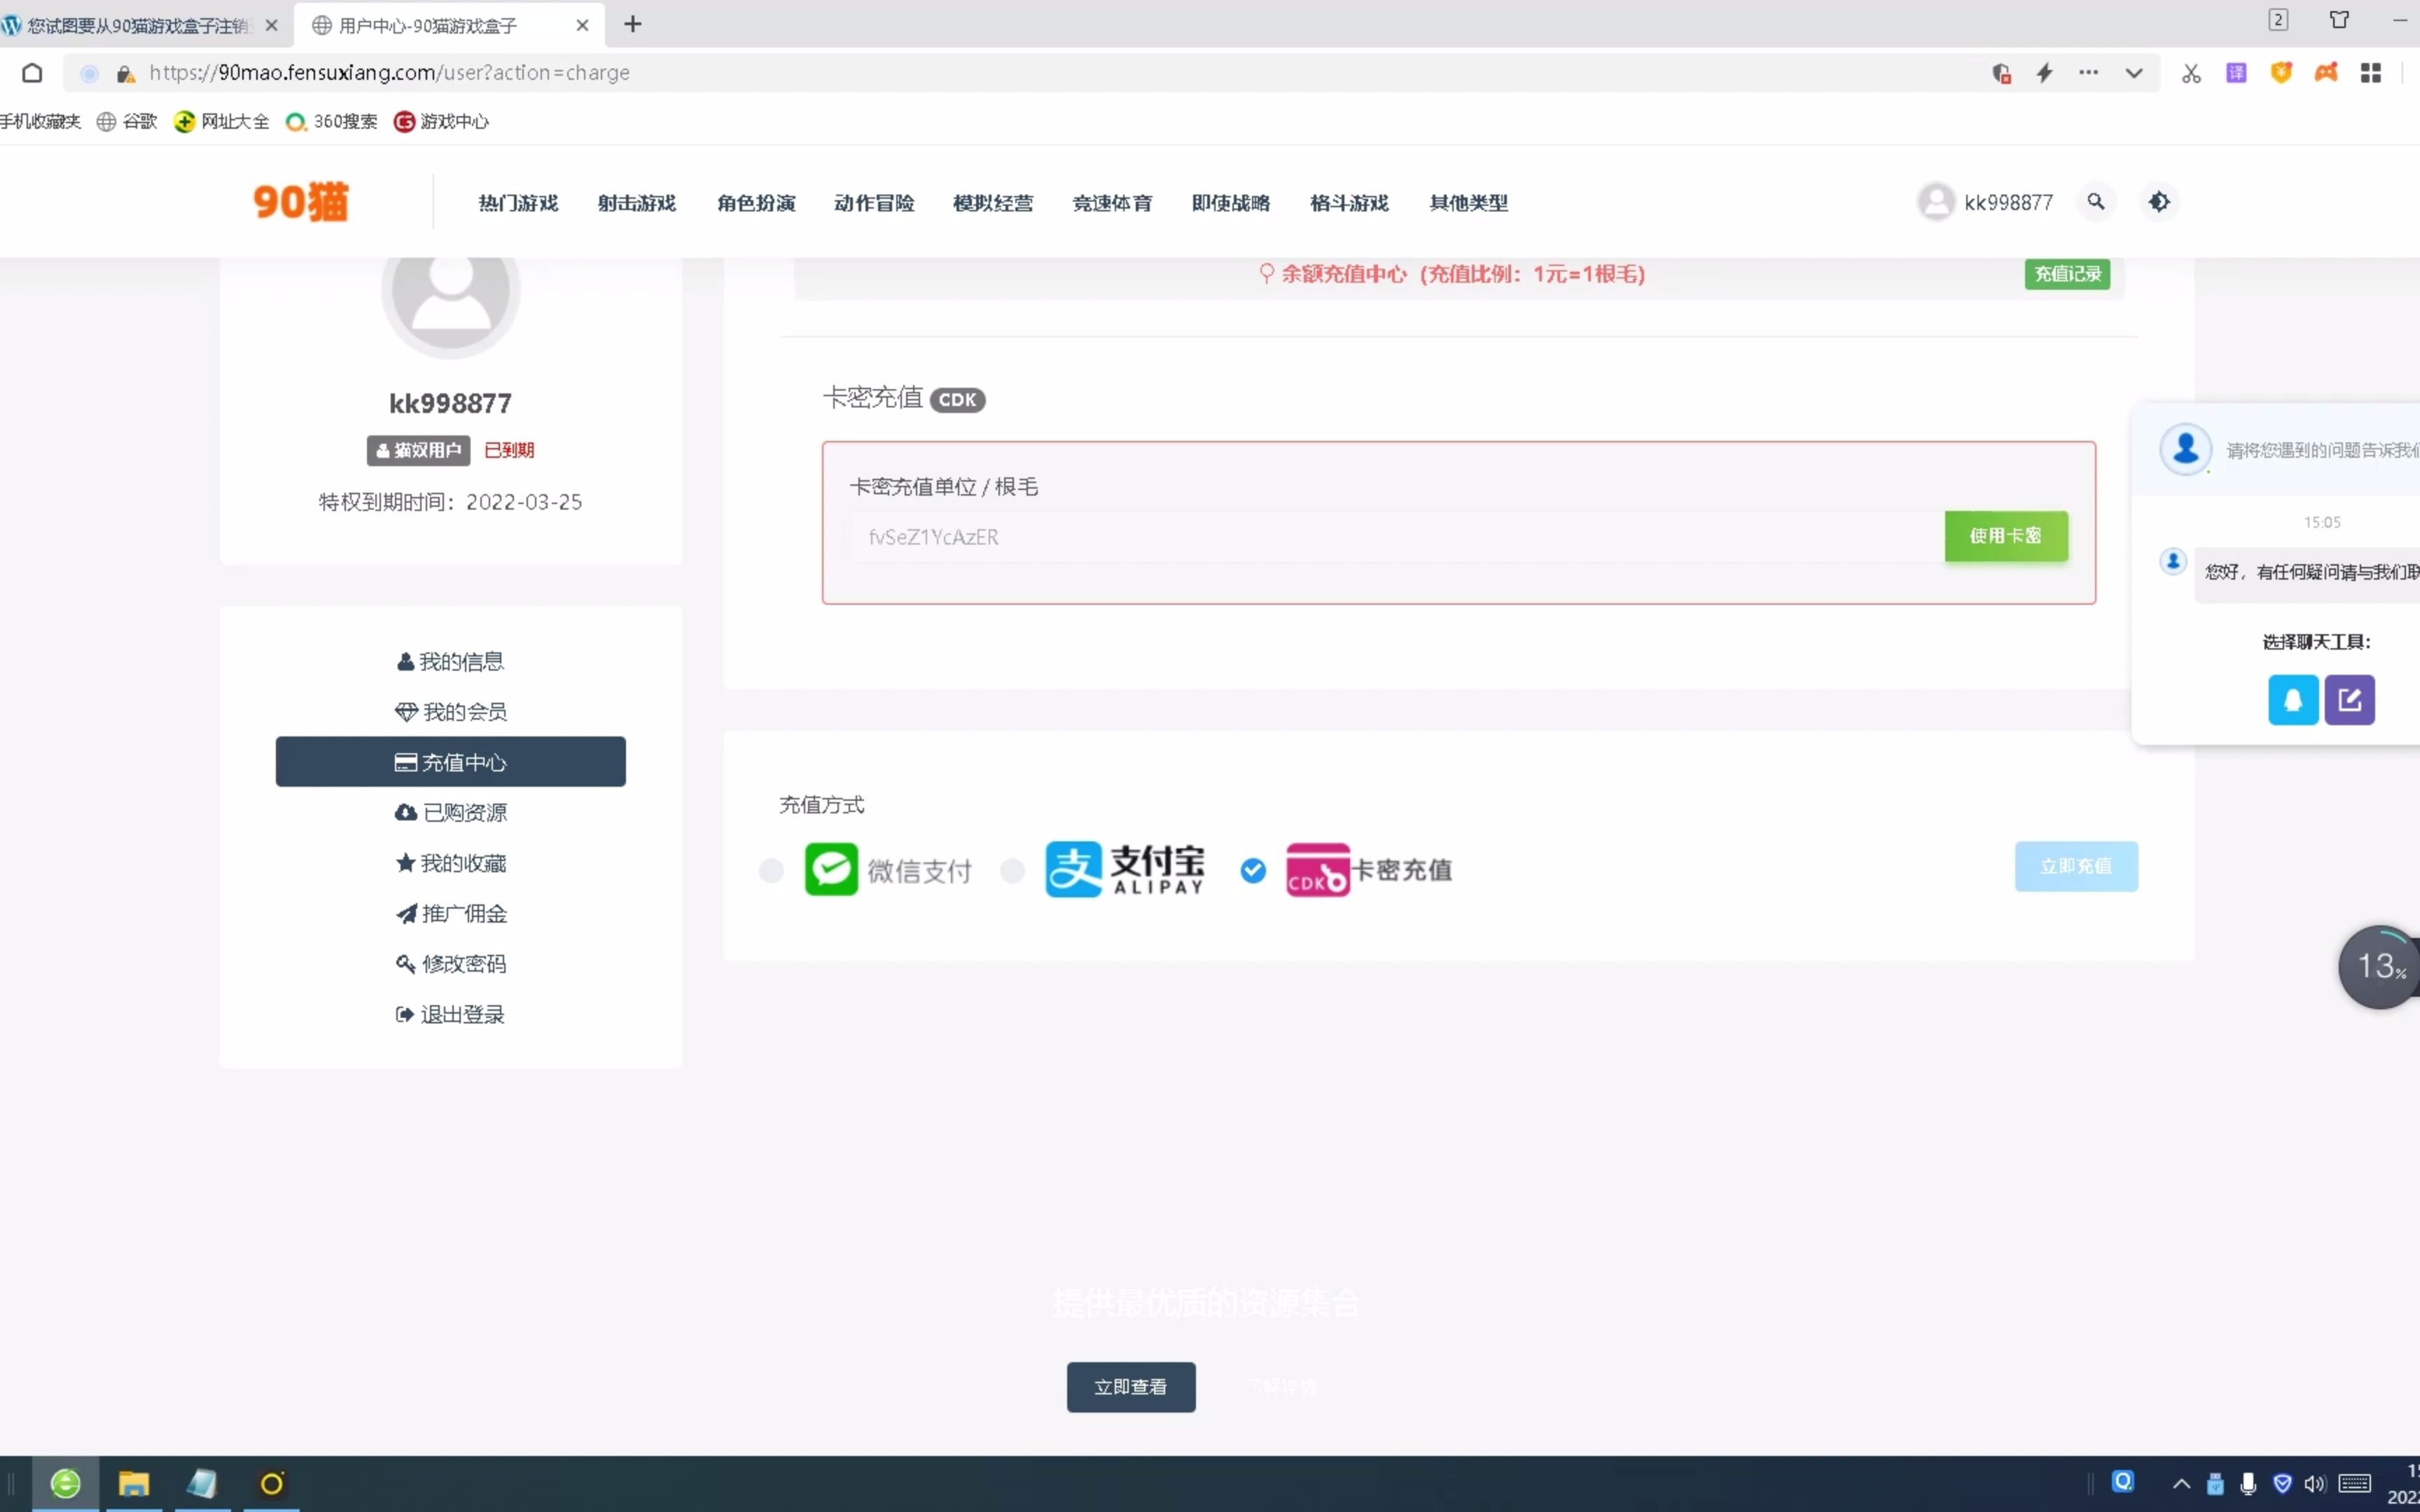Open 角色扮演 nav menu
Screen dimensions: 2420x1512
click(x=756, y=203)
